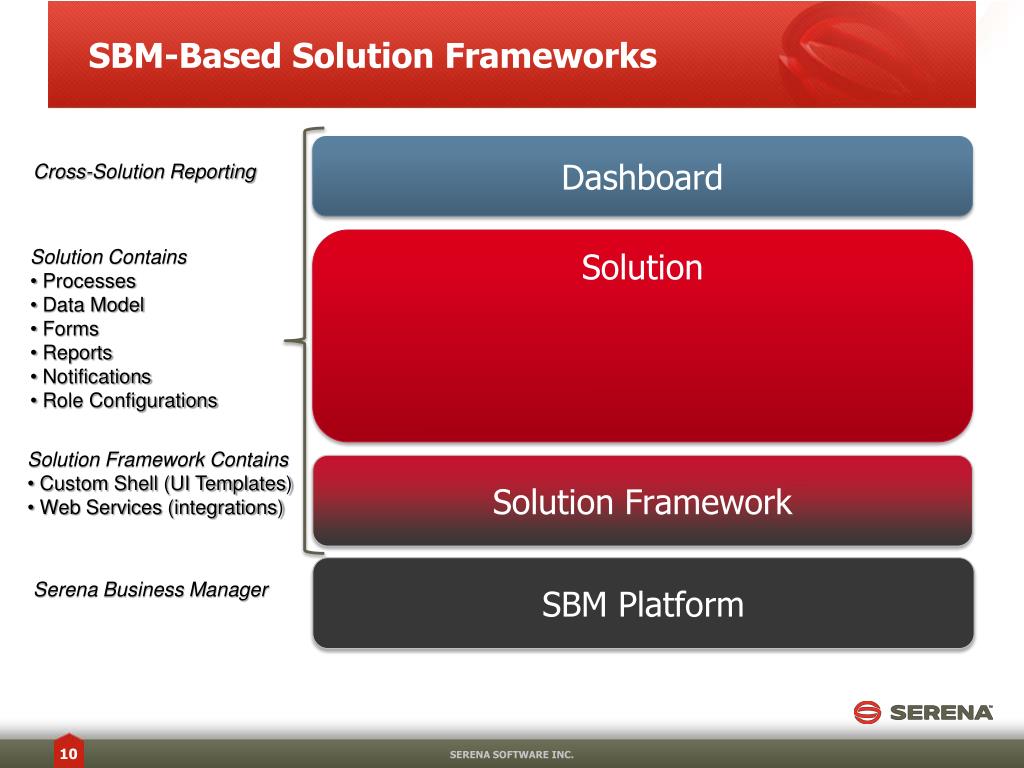Select the red Solution block

[643, 336]
